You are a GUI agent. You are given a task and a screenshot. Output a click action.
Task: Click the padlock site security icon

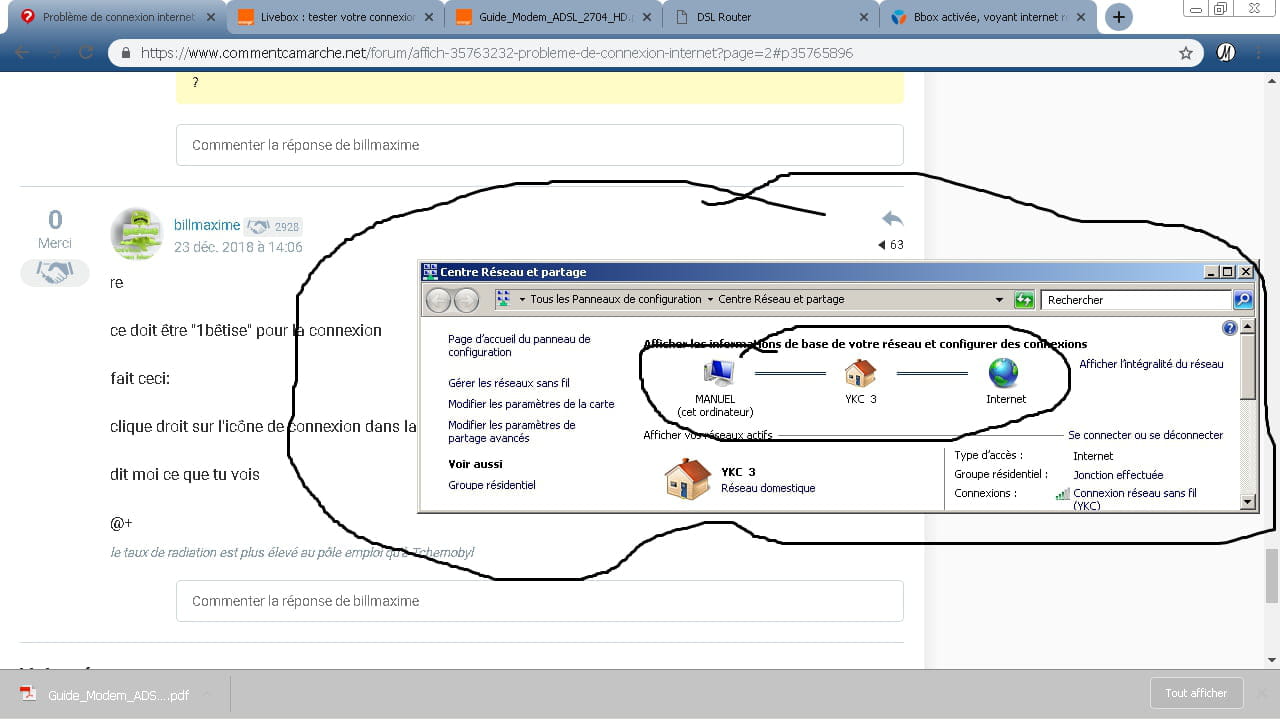tap(126, 53)
